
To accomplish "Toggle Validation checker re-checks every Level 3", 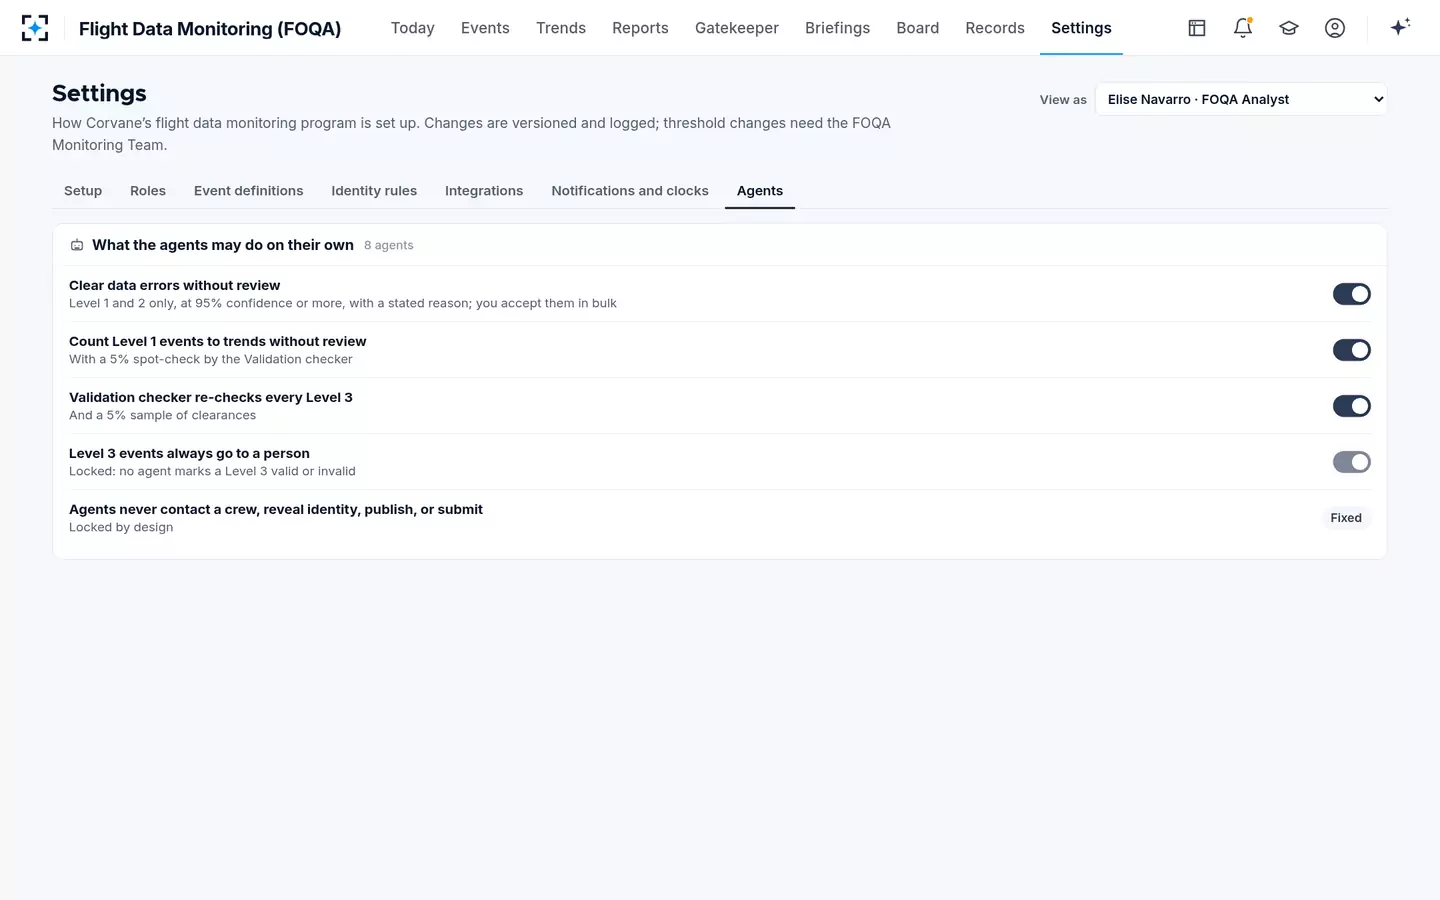I will pos(1351,406).
